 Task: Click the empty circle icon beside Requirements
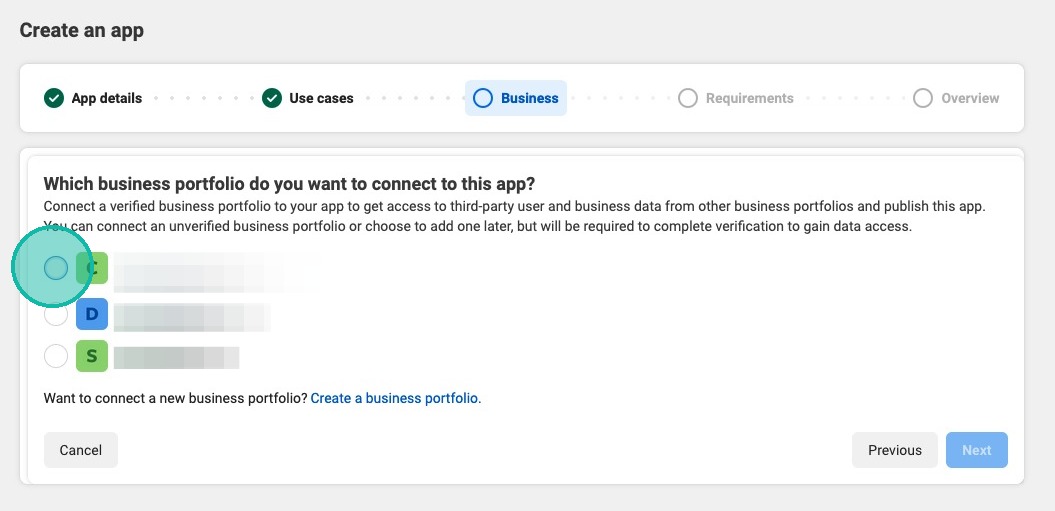[688, 98]
